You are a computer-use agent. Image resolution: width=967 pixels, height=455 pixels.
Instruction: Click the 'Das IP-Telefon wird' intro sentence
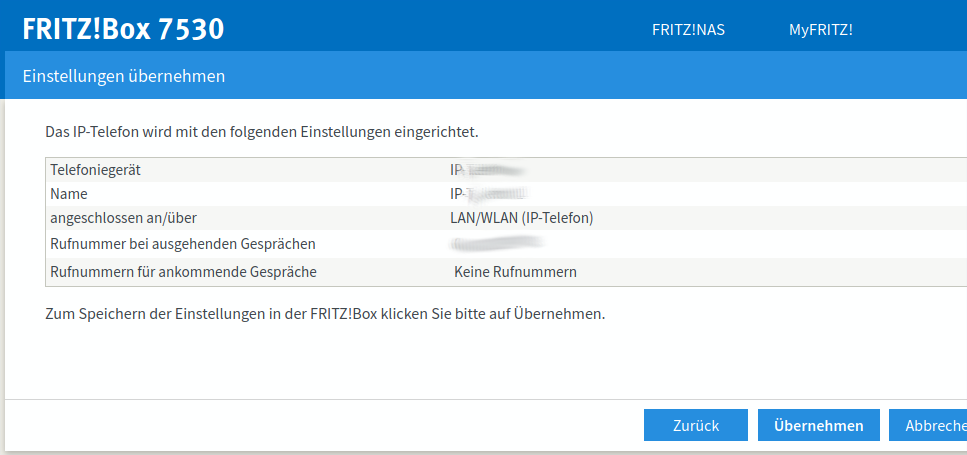(262, 131)
